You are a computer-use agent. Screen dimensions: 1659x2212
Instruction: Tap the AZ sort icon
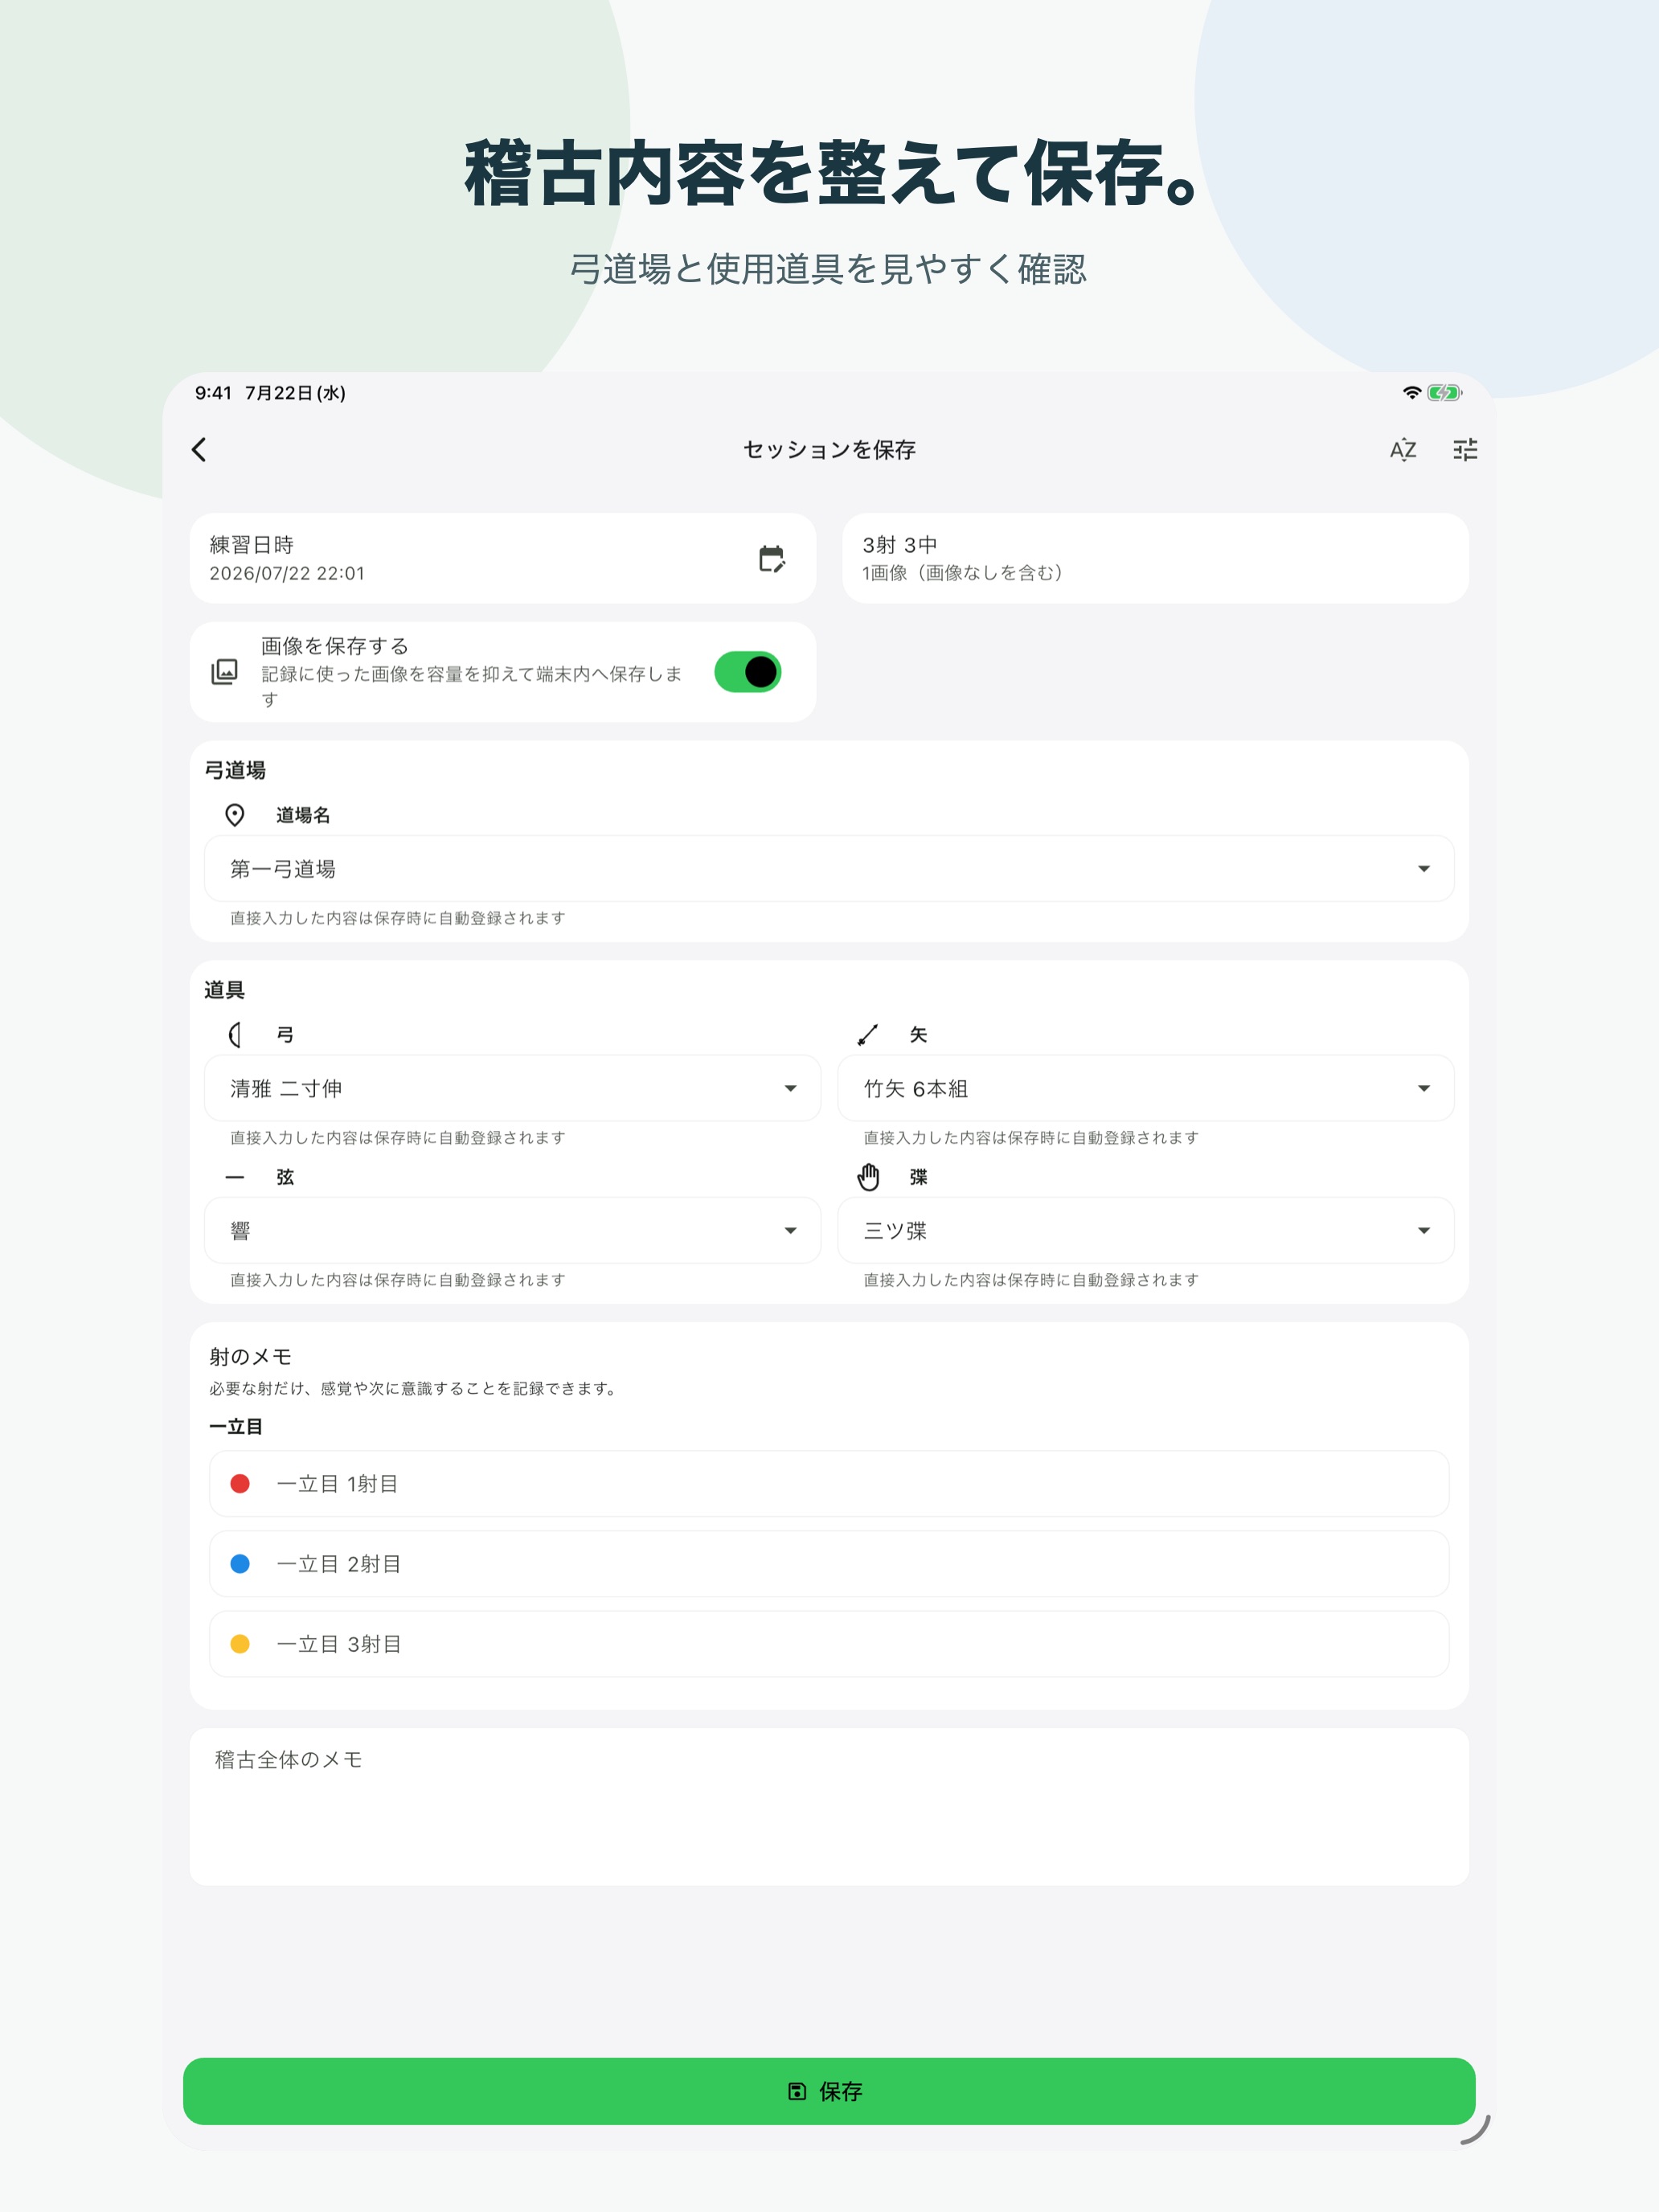[x=1403, y=450]
